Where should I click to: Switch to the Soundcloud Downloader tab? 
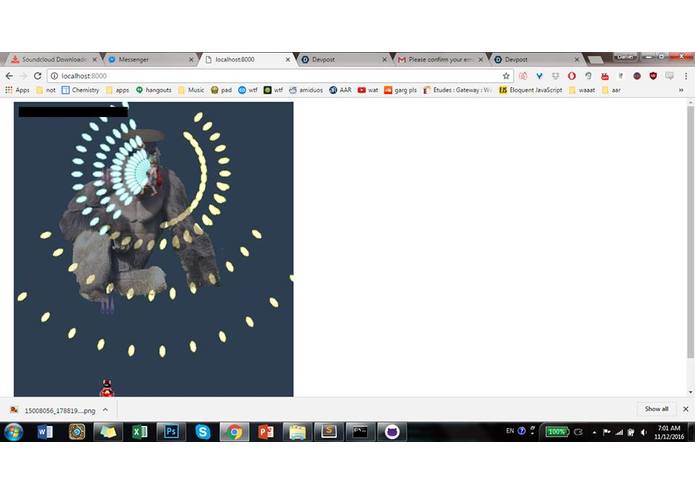tap(53, 59)
